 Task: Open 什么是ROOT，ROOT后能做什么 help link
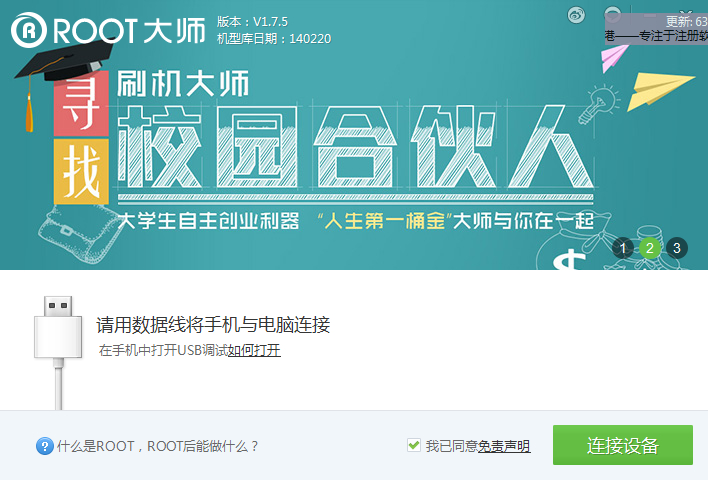point(157,446)
